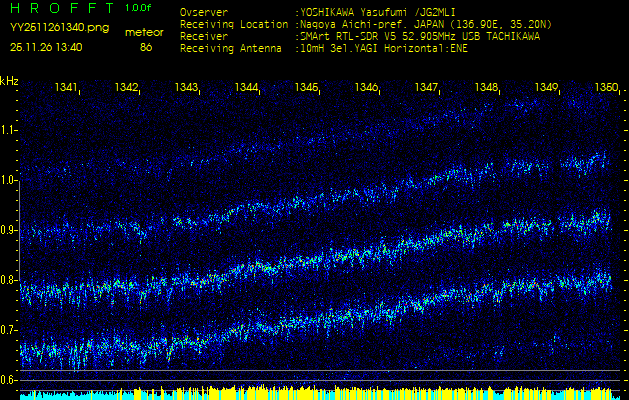Select the 0.8 frequency axis label
The height and width of the screenshot is (400, 629).
(x=9, y=280)
